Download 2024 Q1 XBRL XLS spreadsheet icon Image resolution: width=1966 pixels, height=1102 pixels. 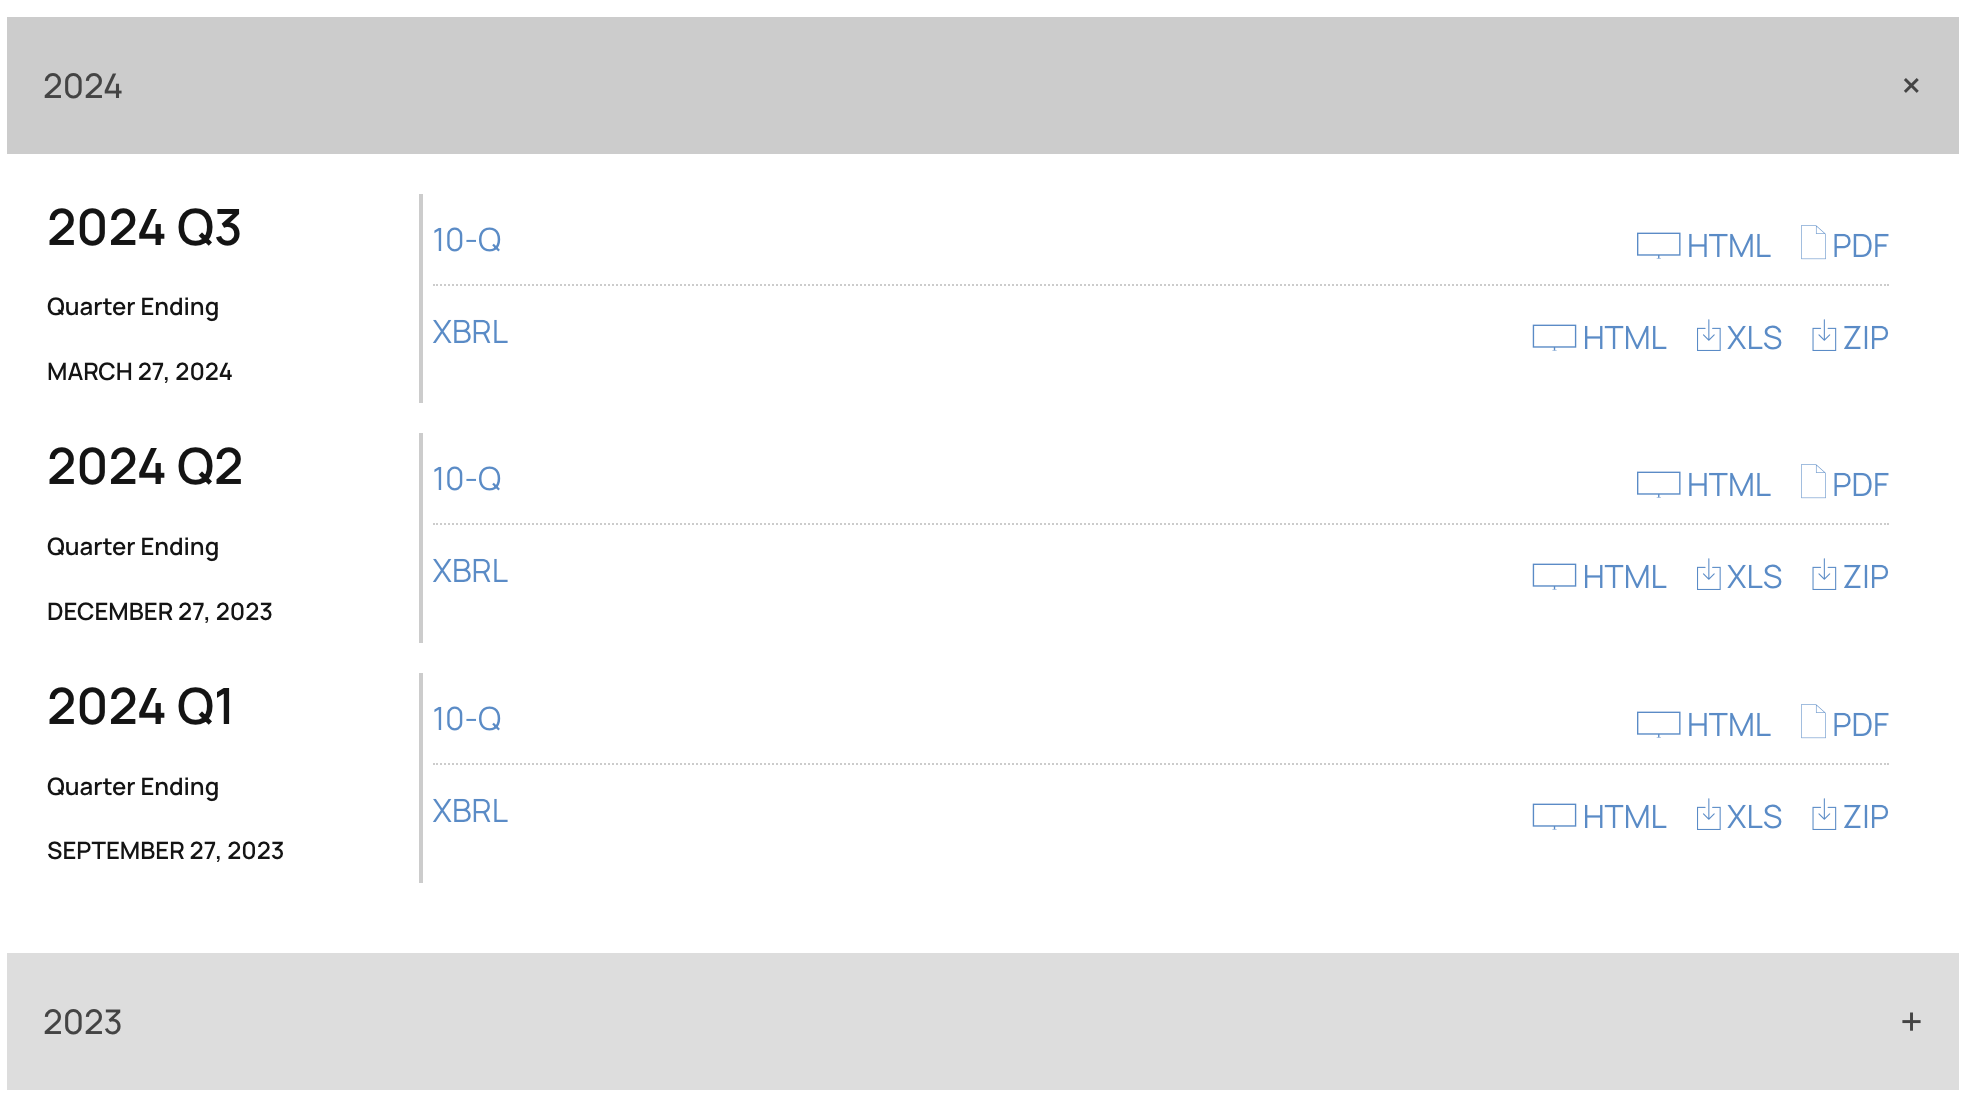(x=1708, y=816)
